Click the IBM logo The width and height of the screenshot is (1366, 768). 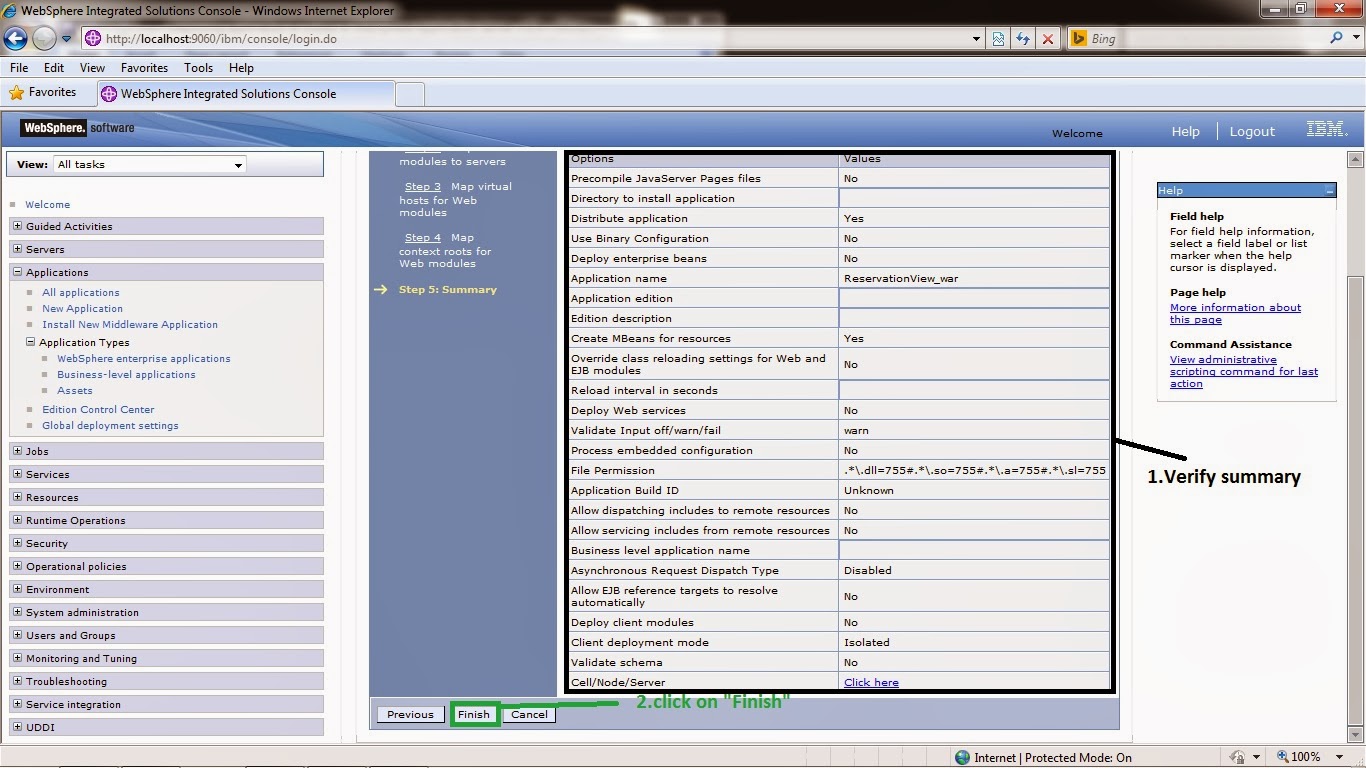1327,130
